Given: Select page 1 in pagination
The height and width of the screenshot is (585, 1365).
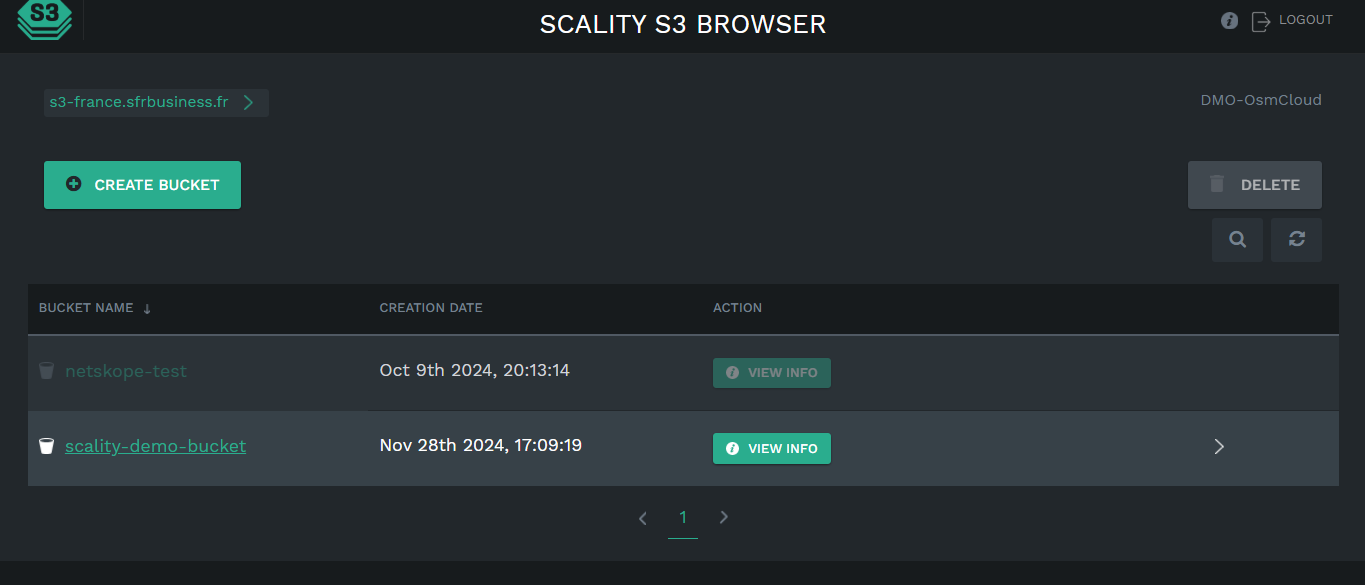Looking at the screenshot, I should coord(683,517).
